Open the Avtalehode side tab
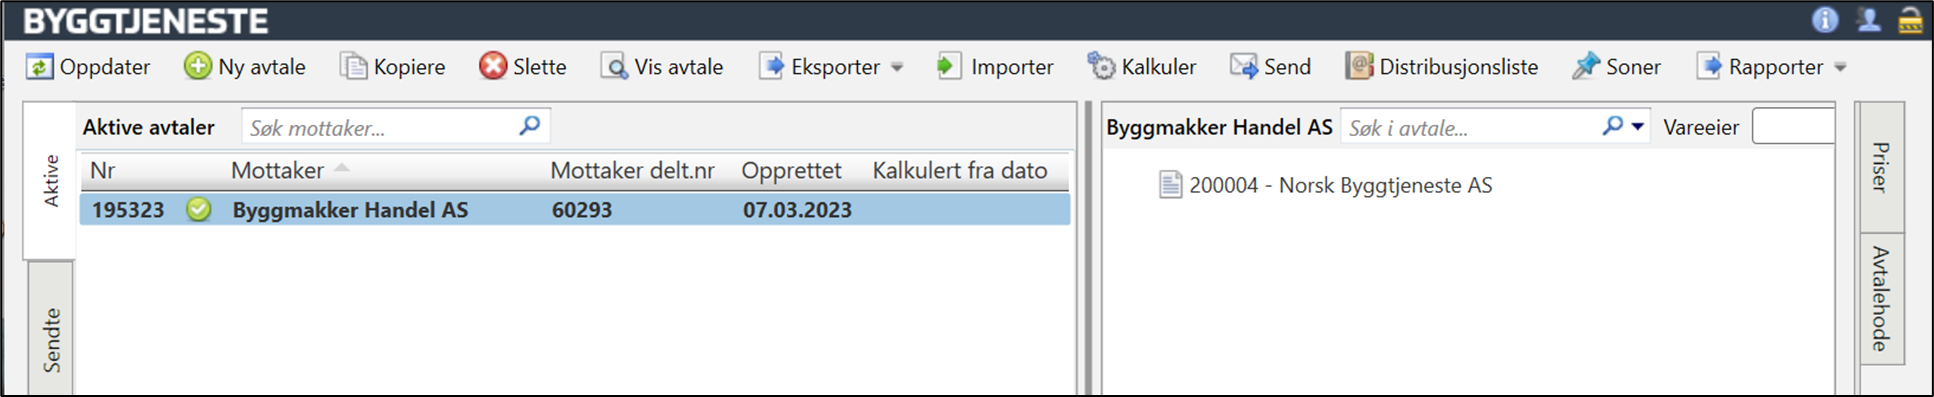 tap(1880, 298)
